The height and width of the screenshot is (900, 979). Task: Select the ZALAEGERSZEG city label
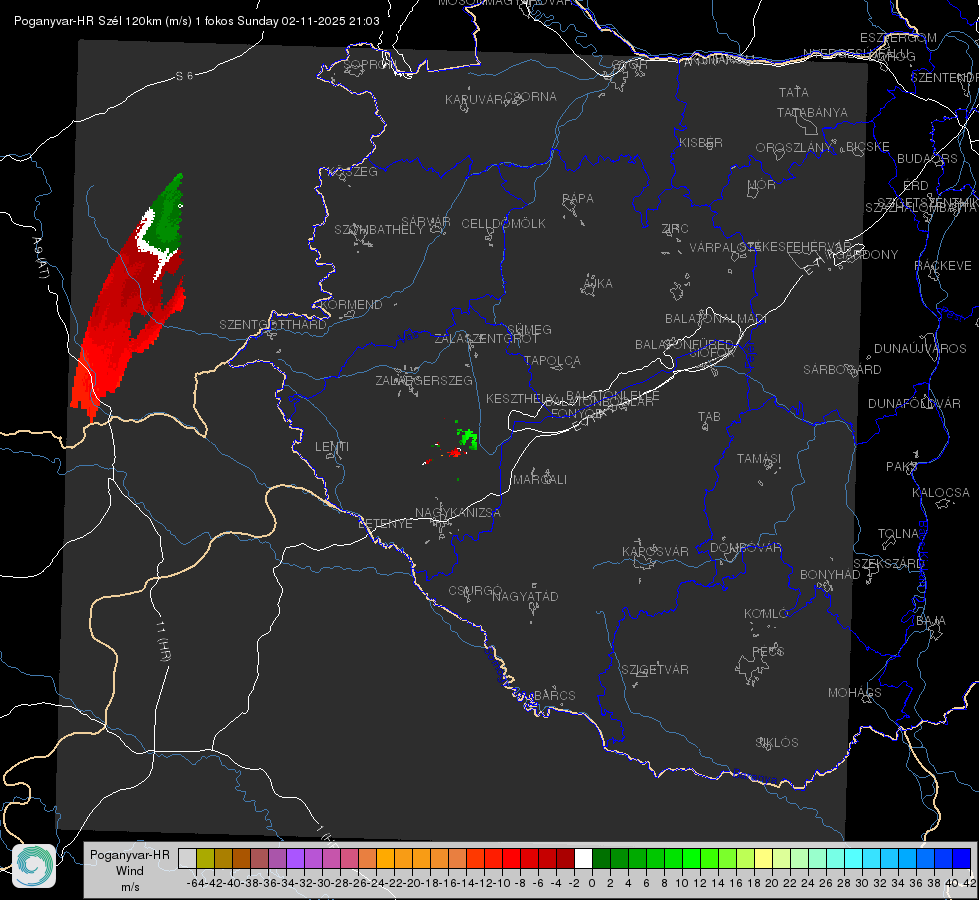424,380
